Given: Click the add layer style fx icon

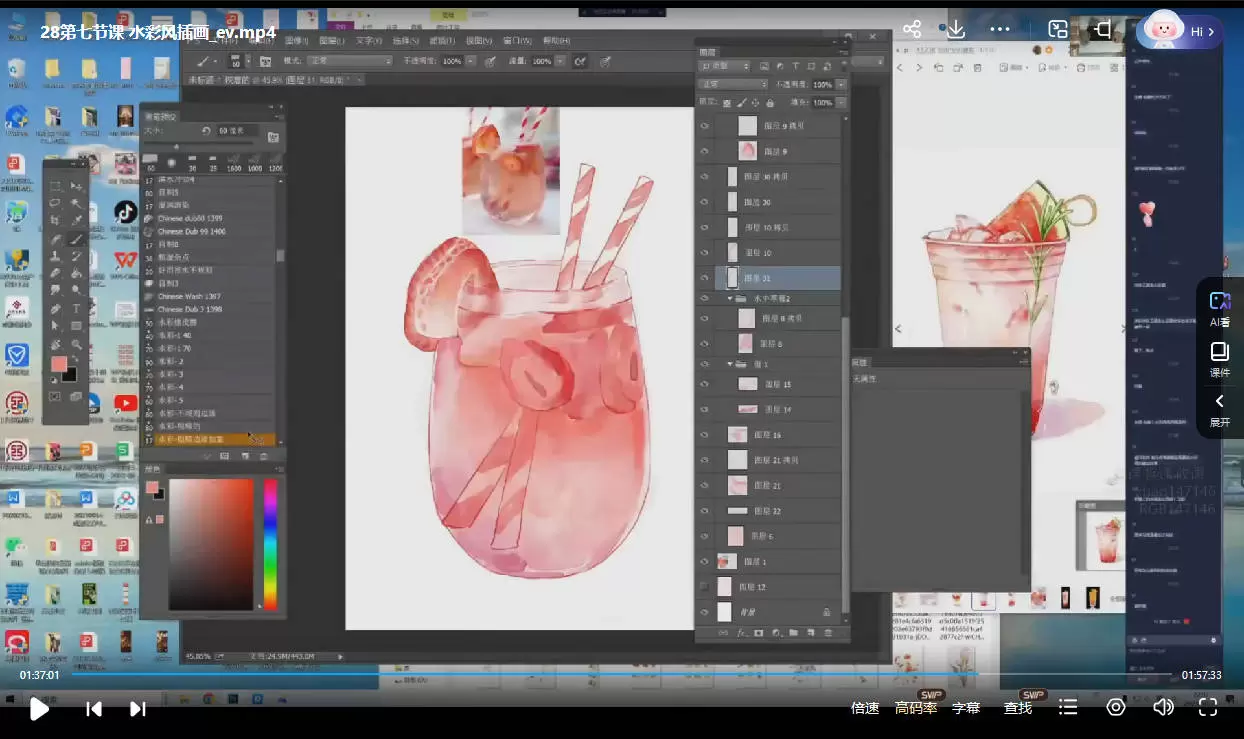Looking at the screenshot, I should (742, 633).
